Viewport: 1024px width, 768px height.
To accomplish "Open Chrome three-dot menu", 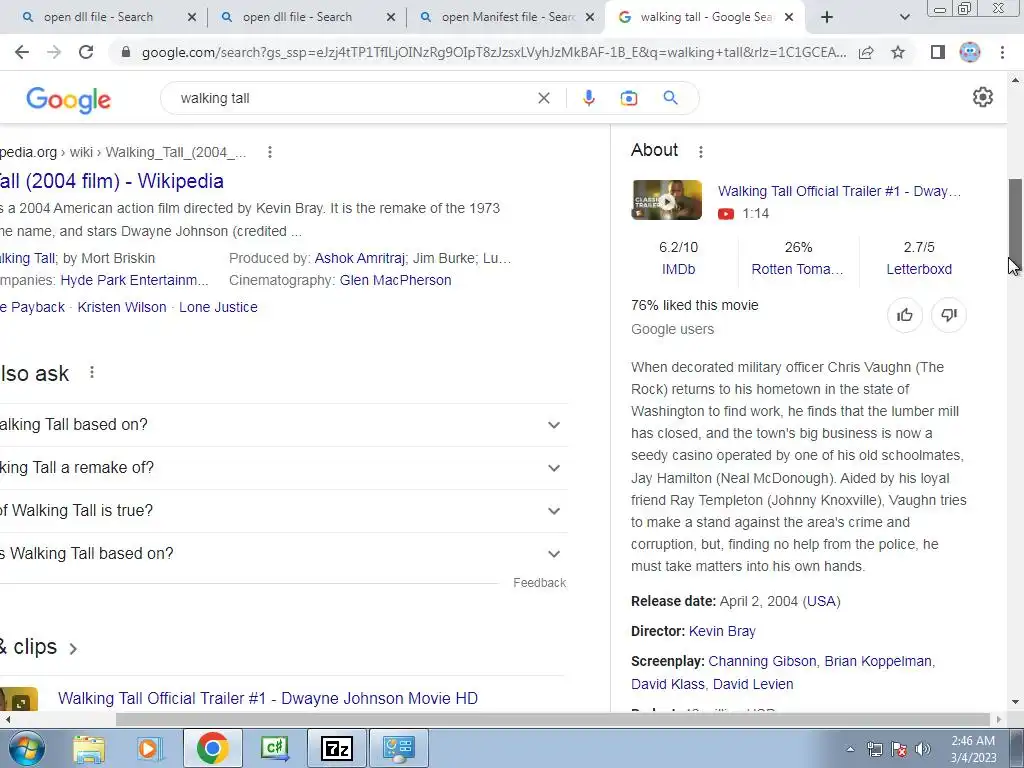I will [x=1002, y=52].
